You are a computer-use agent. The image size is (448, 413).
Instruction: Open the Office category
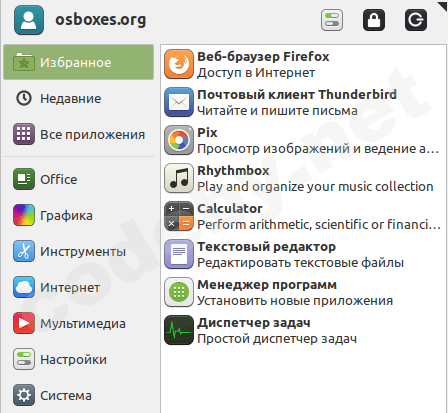(79, 179)
